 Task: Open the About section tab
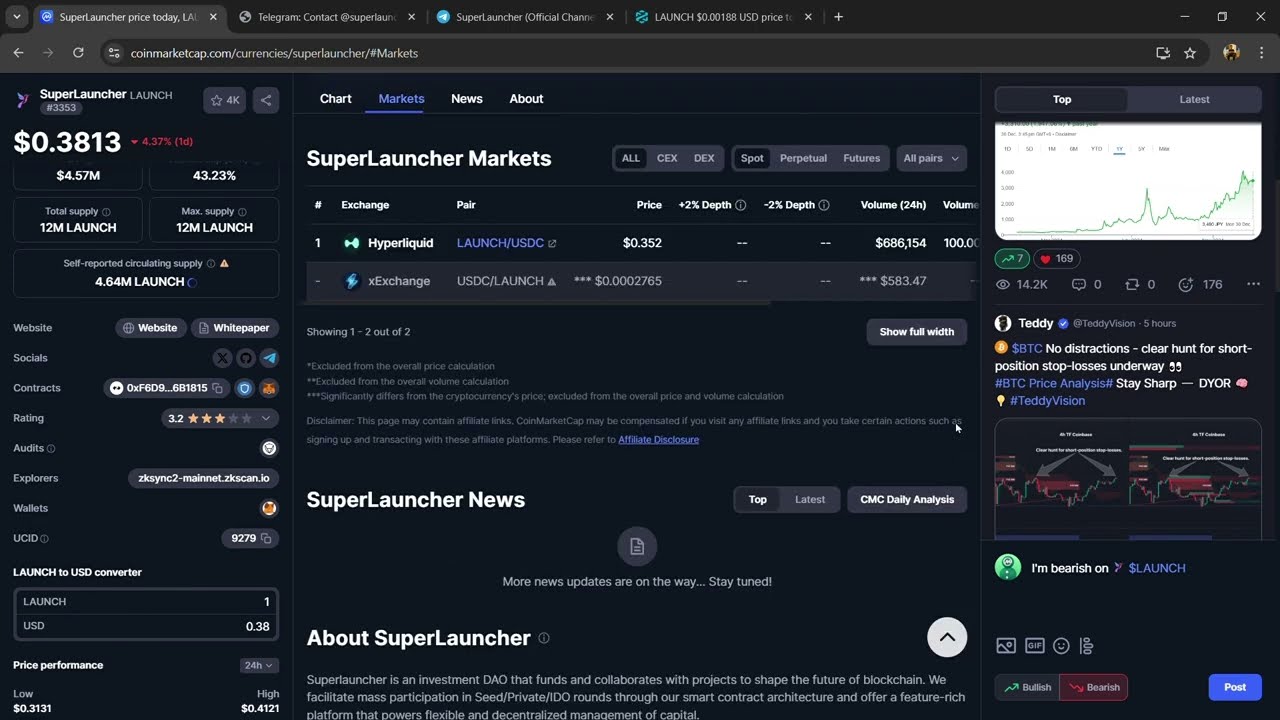coord(526,99)
